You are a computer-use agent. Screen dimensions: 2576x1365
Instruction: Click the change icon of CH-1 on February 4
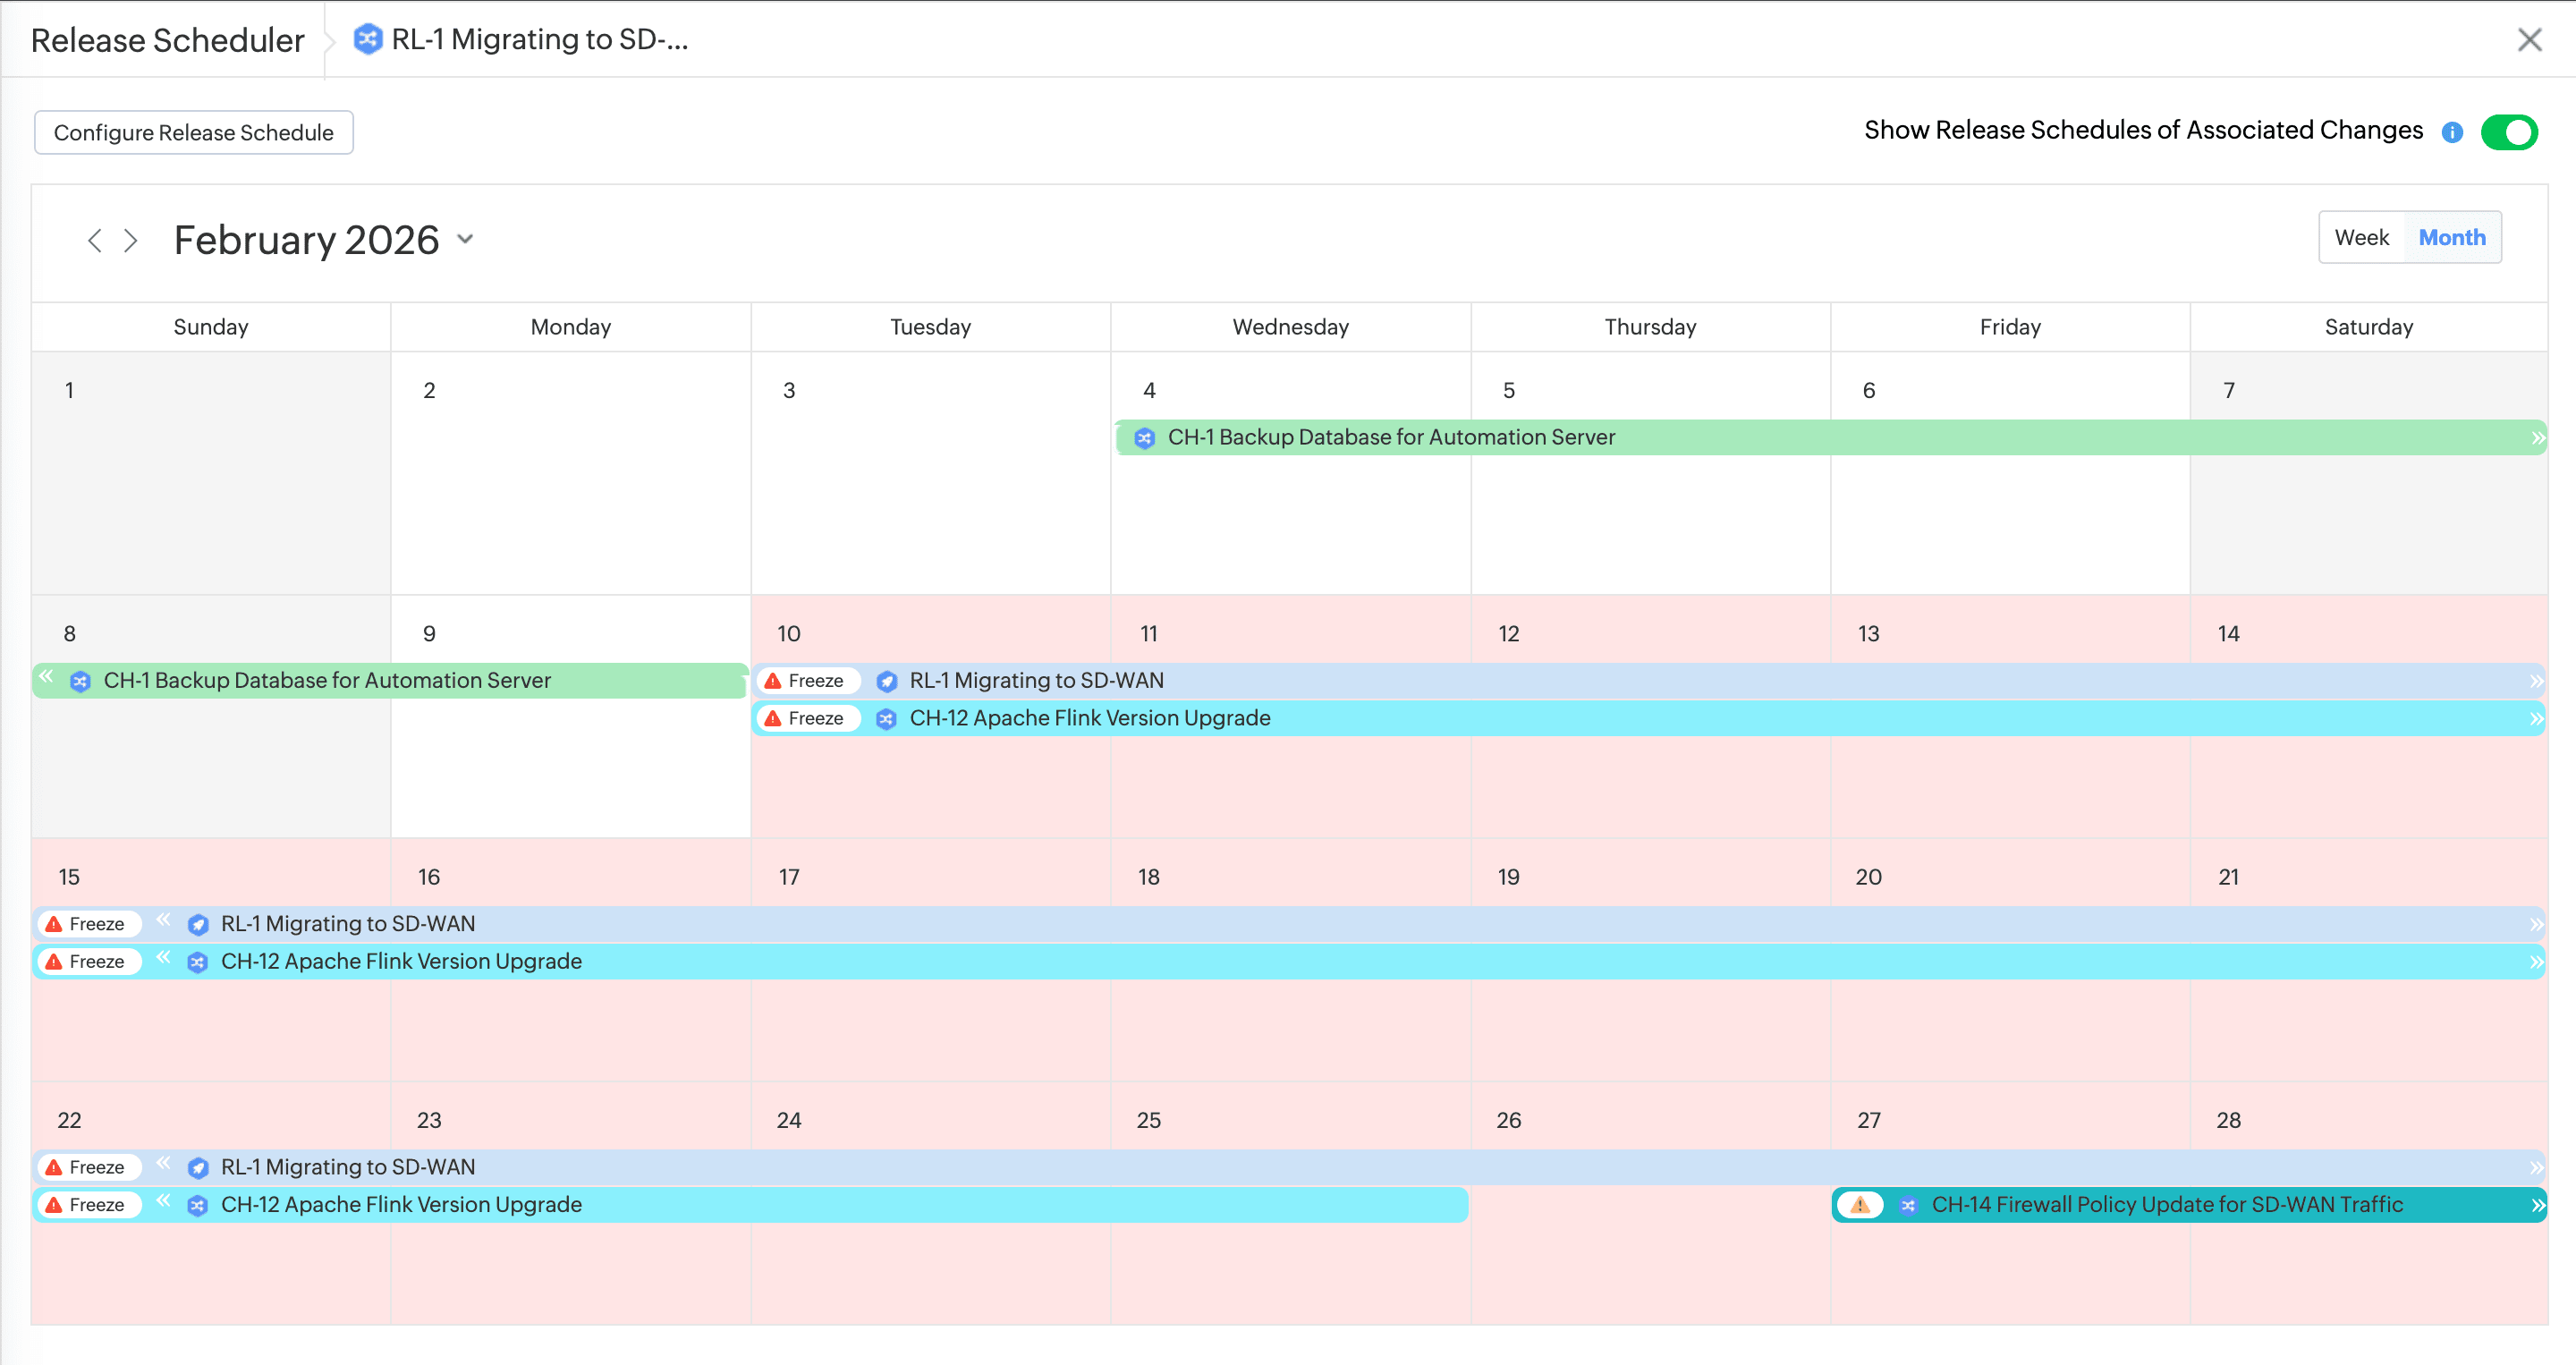[x=1144, y=438]
